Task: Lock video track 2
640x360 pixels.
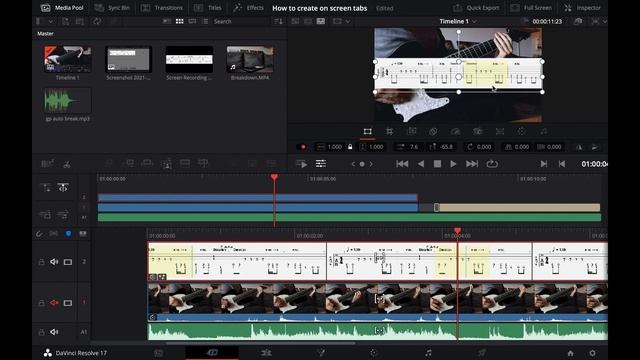Action: pyautogui.click(x=41, y=262)
